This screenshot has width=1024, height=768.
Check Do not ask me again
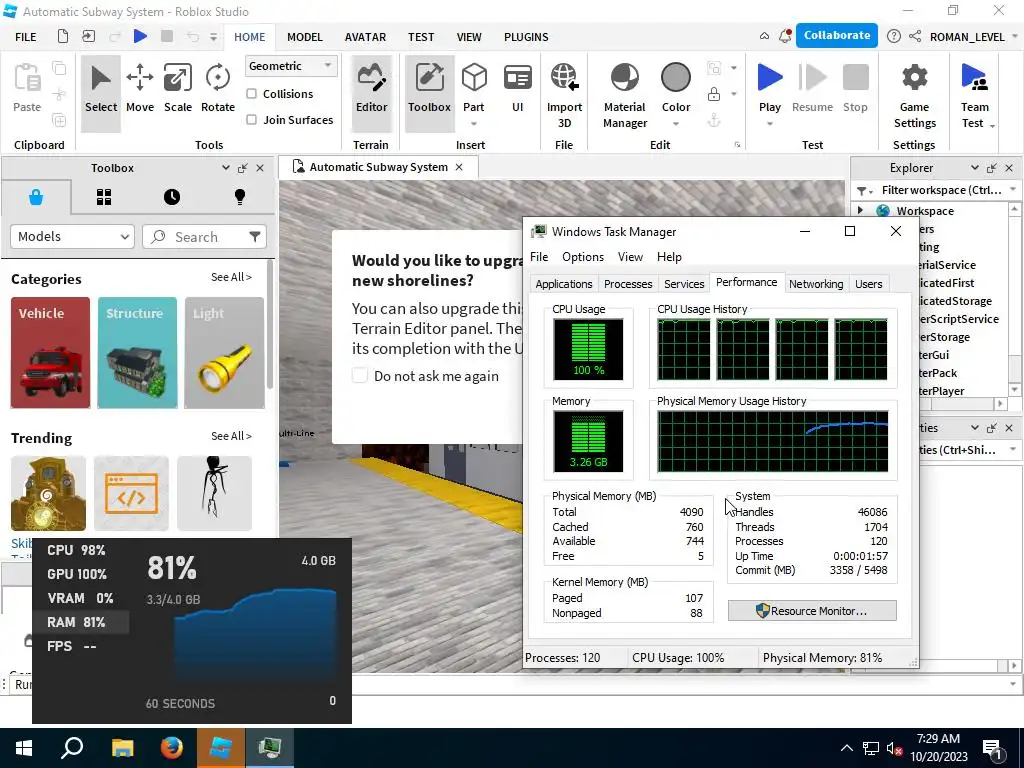coord(360,376)
